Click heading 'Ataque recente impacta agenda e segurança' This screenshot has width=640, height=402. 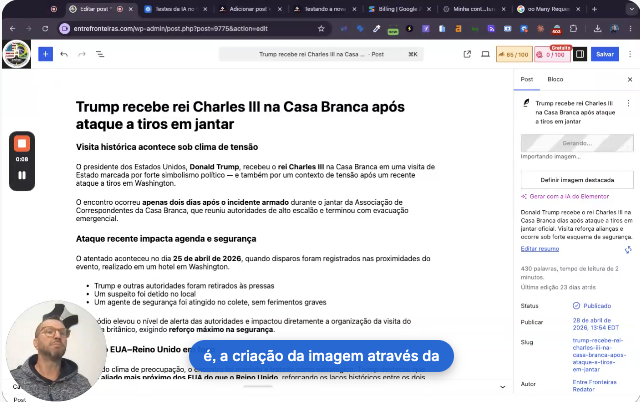[x=166, y=239]
